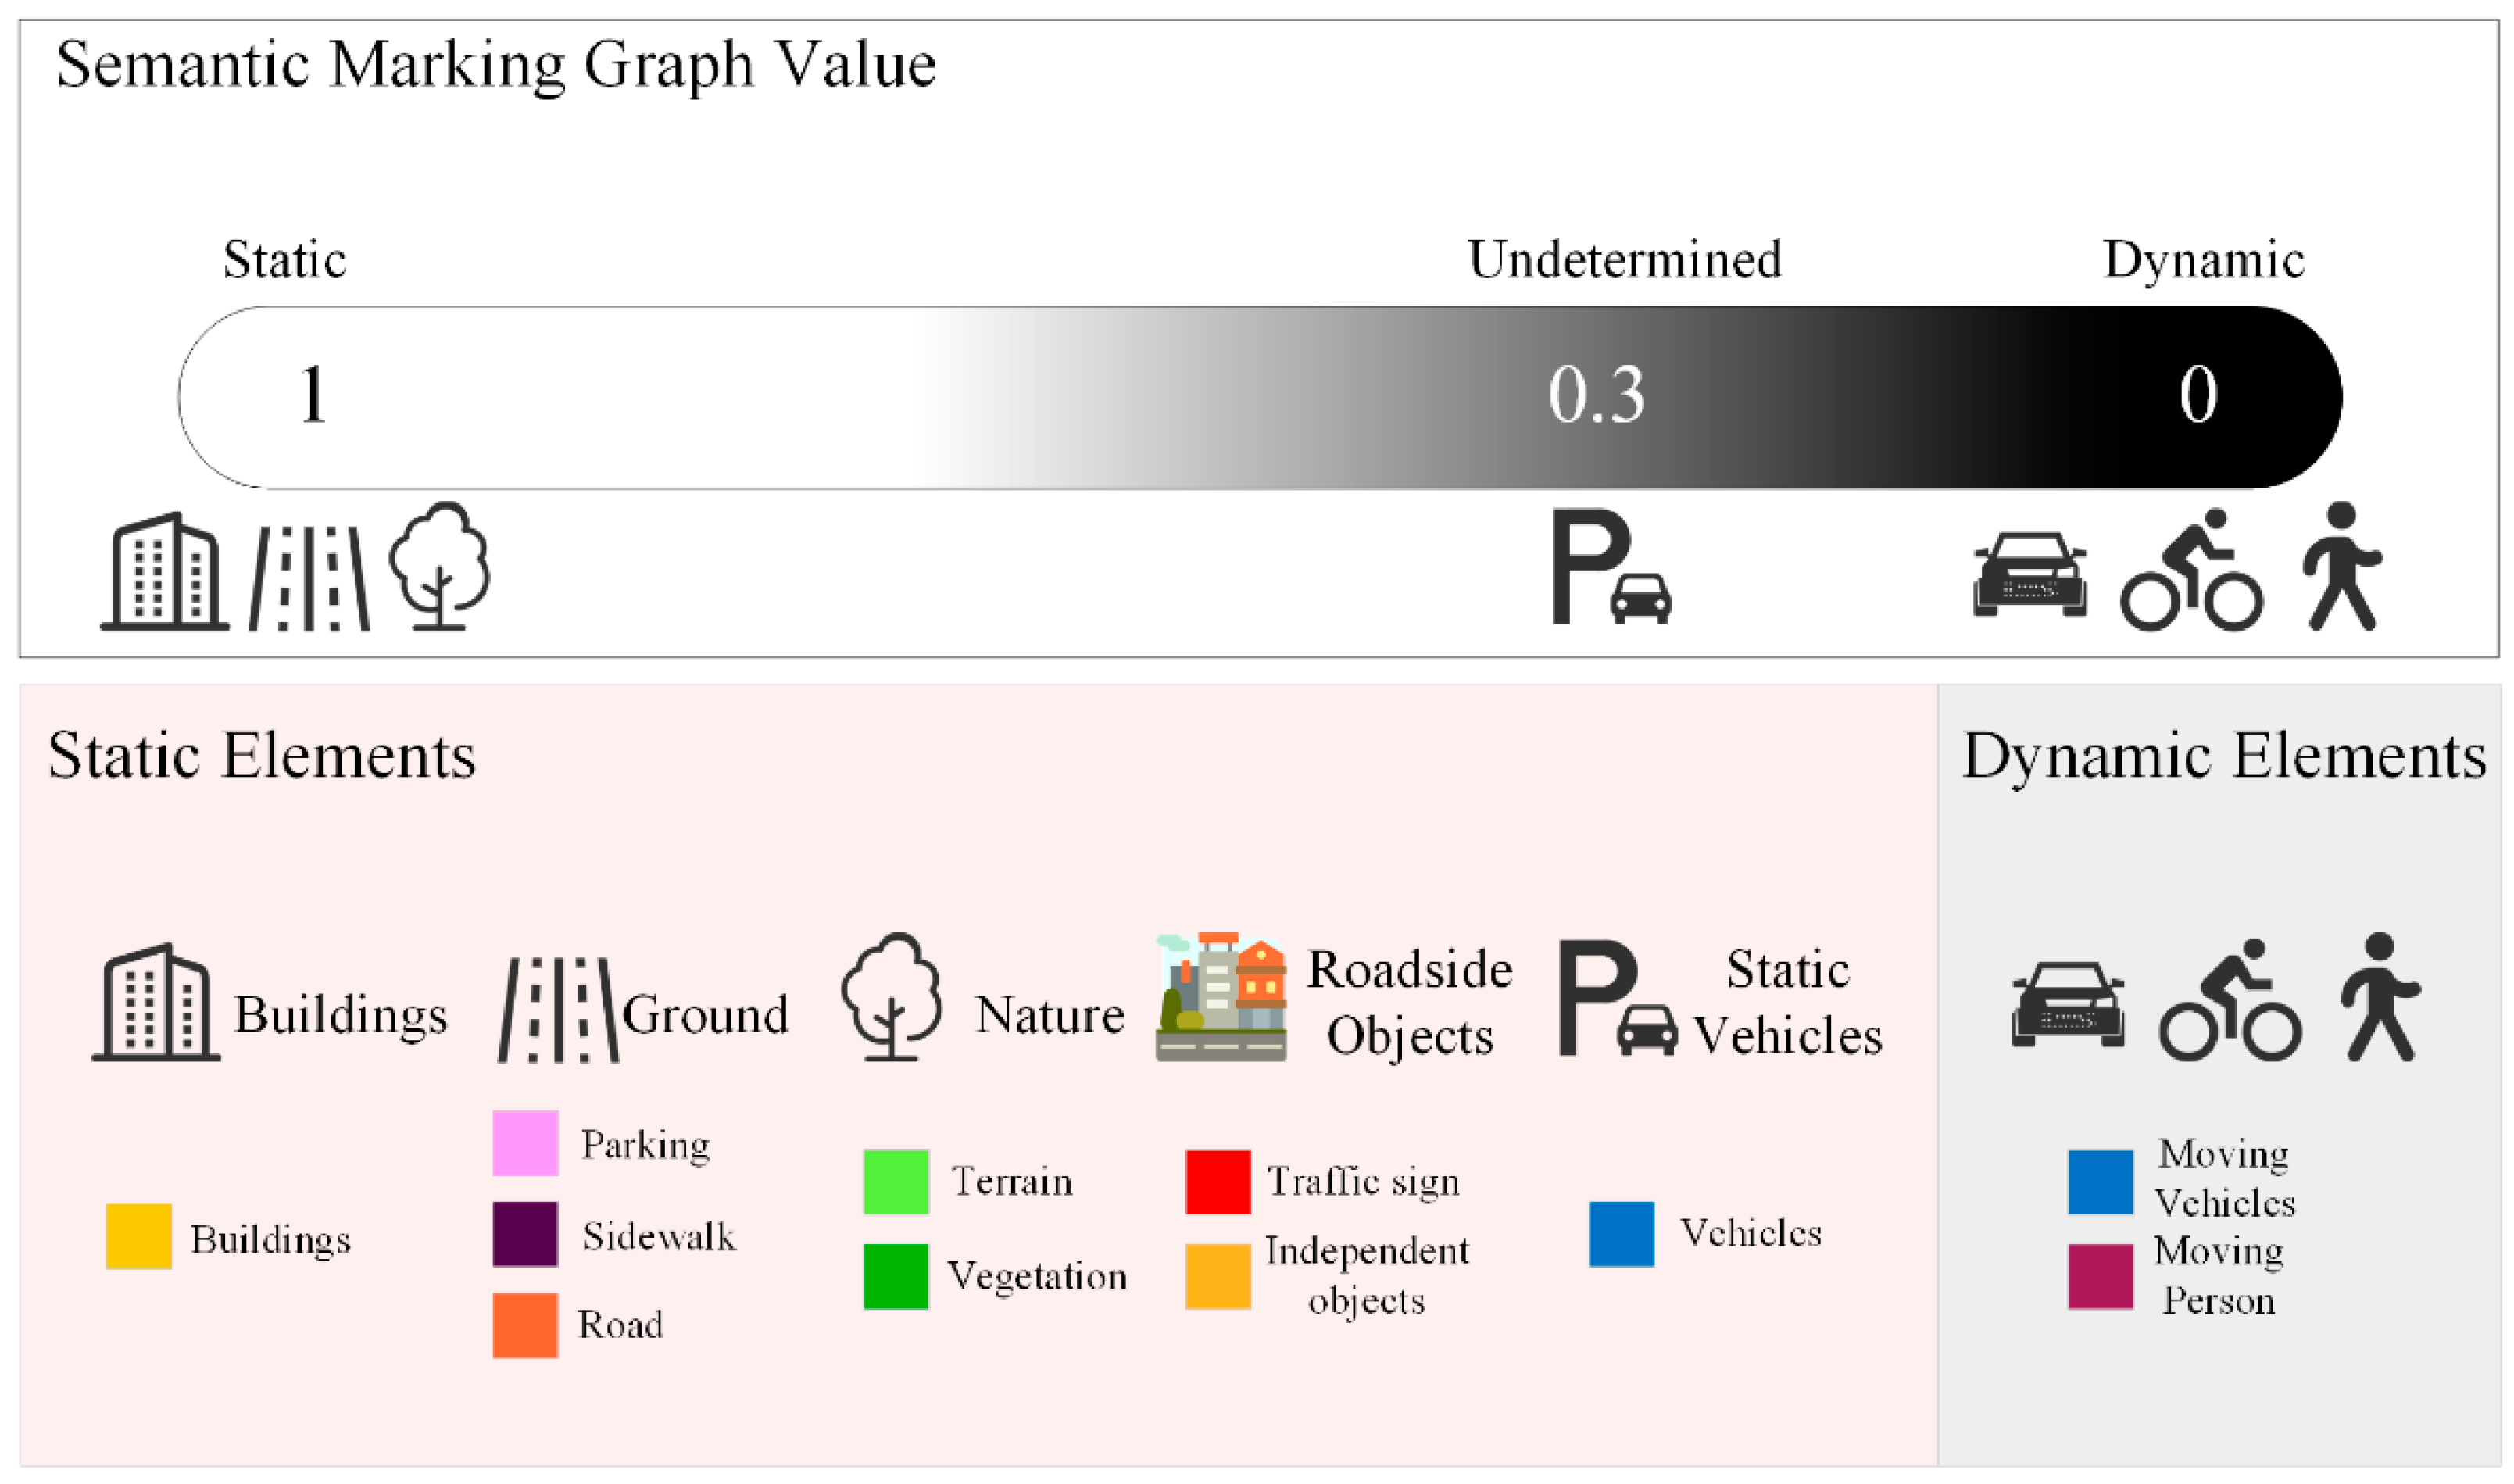Select the orange Road color swatch
This screenshot has height=1484, width=2514.
click(525, 1325)
